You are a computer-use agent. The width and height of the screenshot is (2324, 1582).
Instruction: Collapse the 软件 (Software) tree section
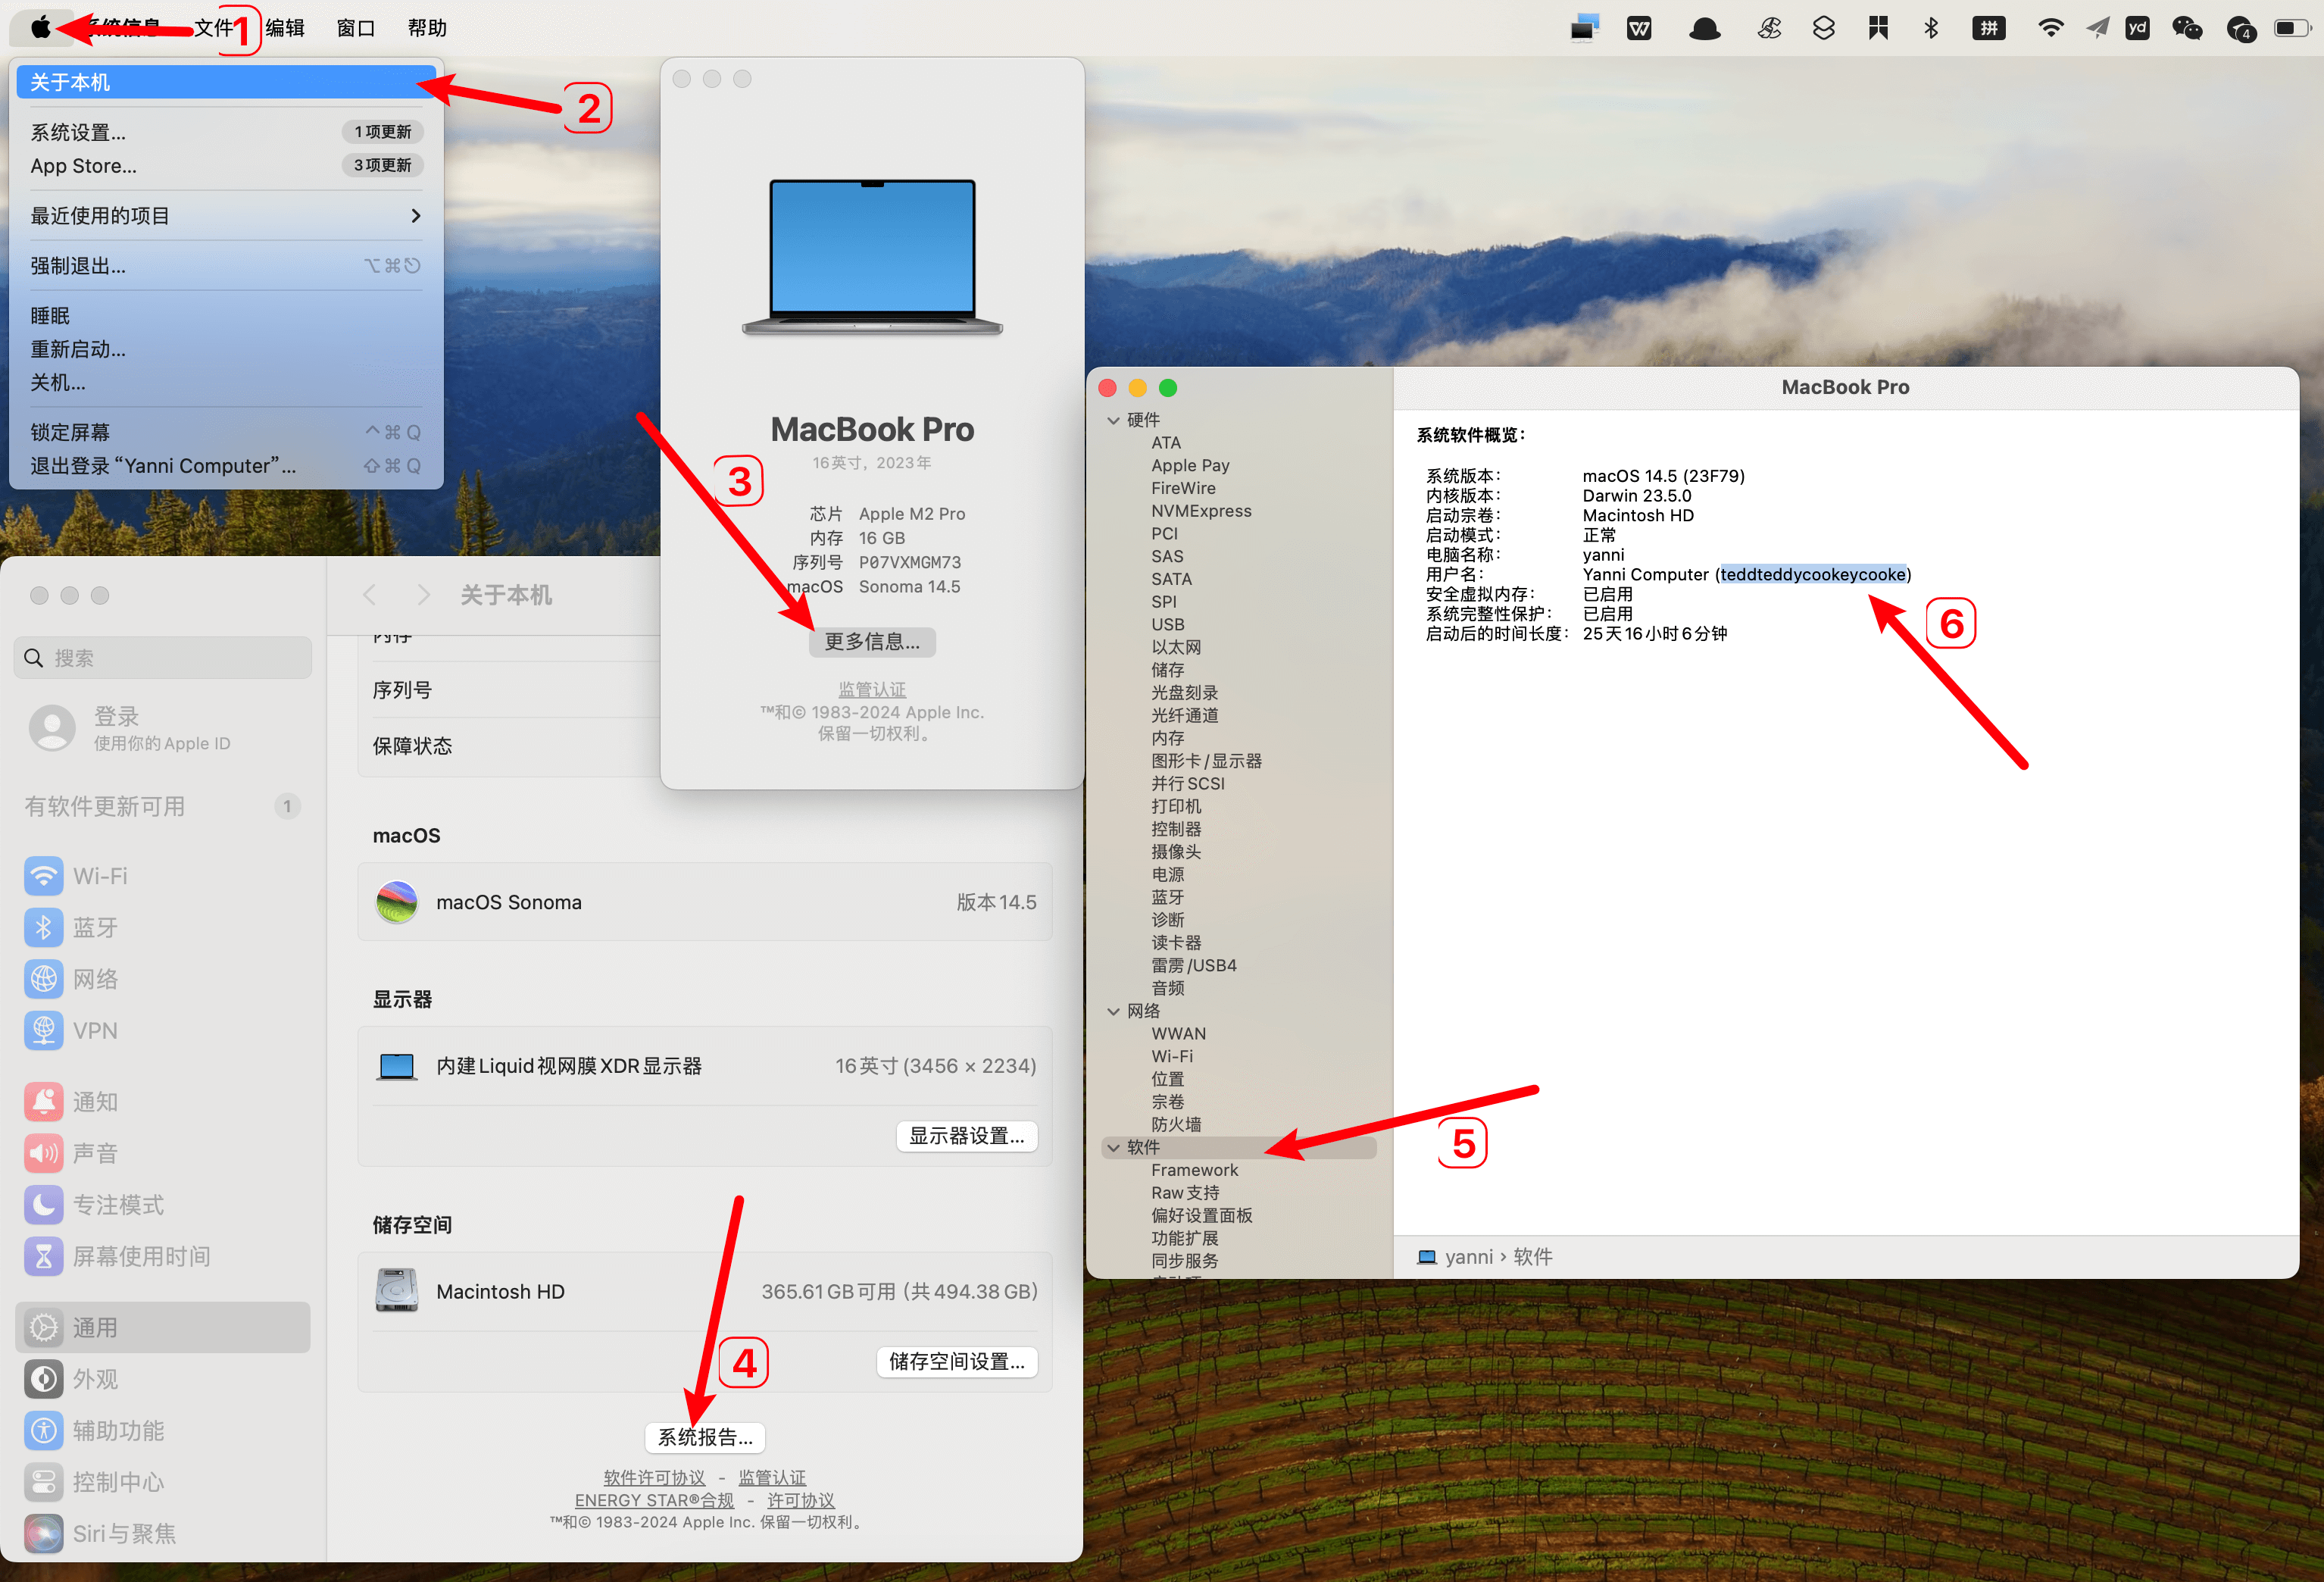[x=1113, y=1147]
